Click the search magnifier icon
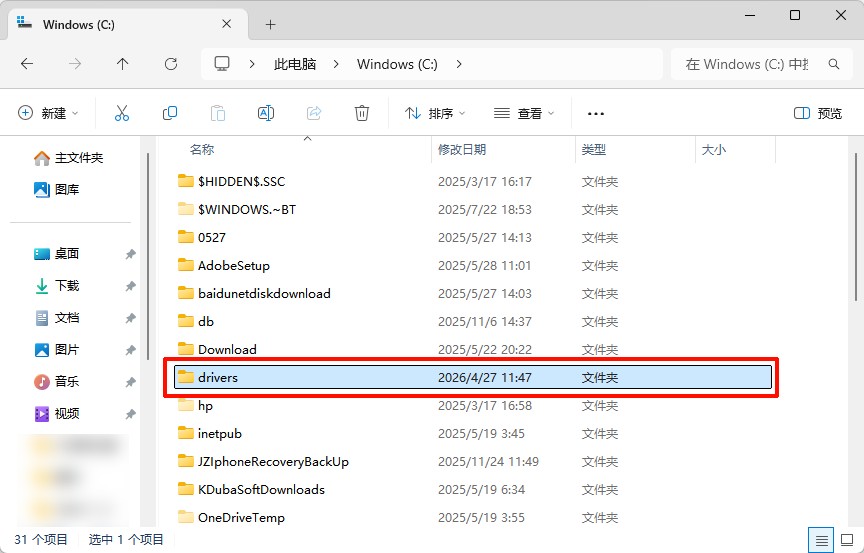This screenshot has height=553, width=864. pyautogui.click(x=834, y=64)
